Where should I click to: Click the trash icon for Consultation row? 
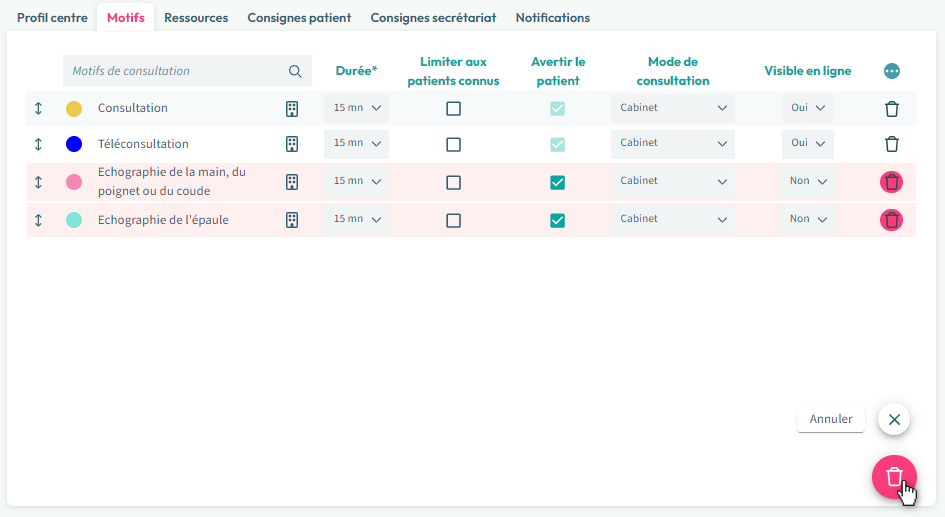(892, 109)
